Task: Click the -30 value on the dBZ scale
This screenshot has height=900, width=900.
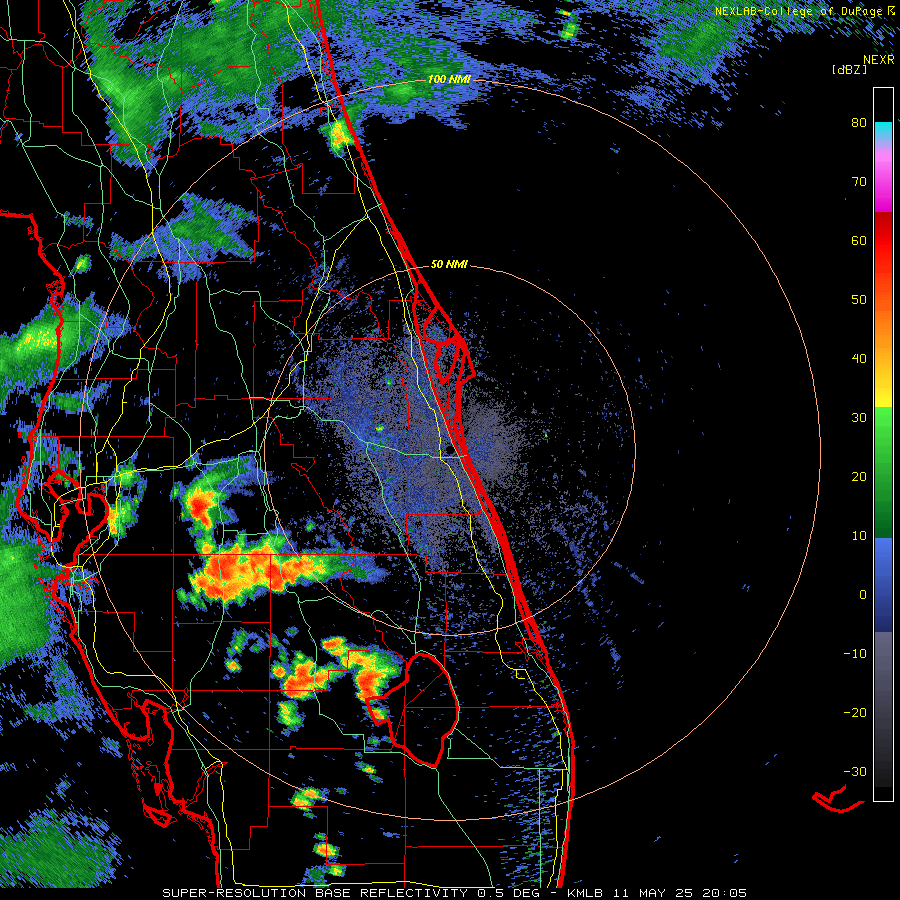Action: point(855,772)
